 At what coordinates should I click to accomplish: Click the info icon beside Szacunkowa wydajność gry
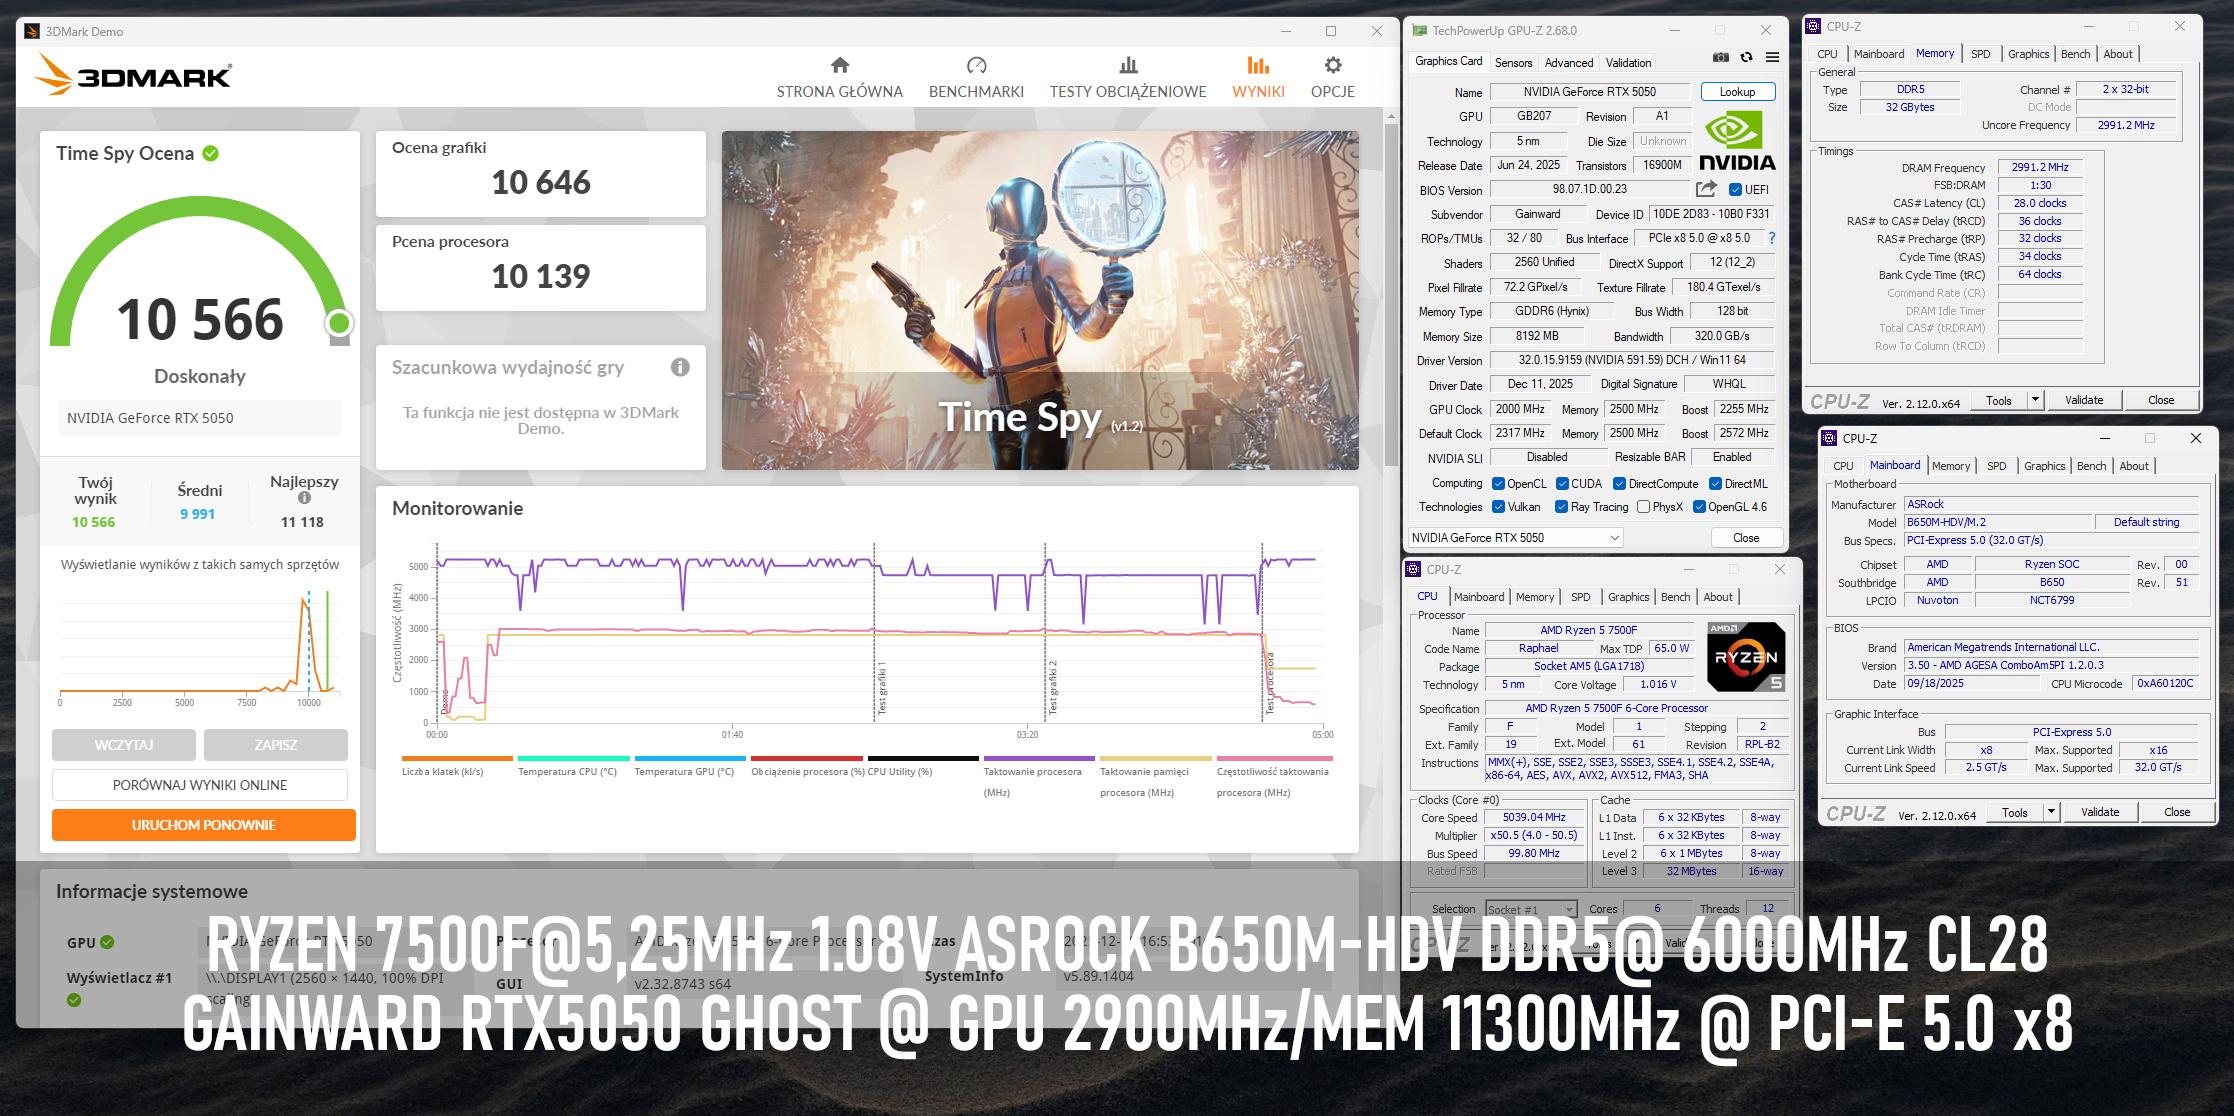680,367
